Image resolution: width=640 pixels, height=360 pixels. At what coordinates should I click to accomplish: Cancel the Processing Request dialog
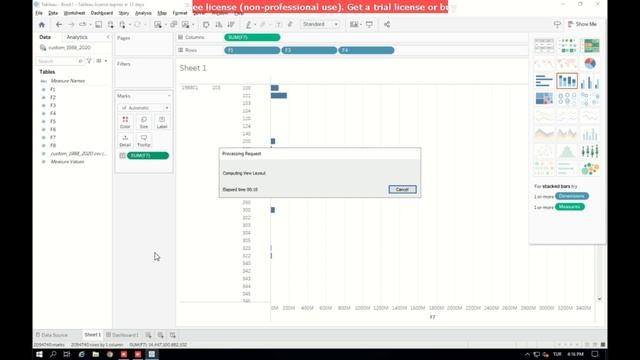(402, 189)
